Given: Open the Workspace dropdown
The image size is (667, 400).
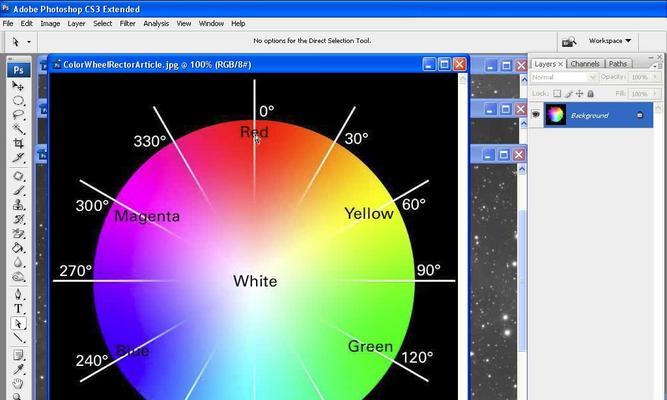Looking at the screenshot, I should click(610, 41).
